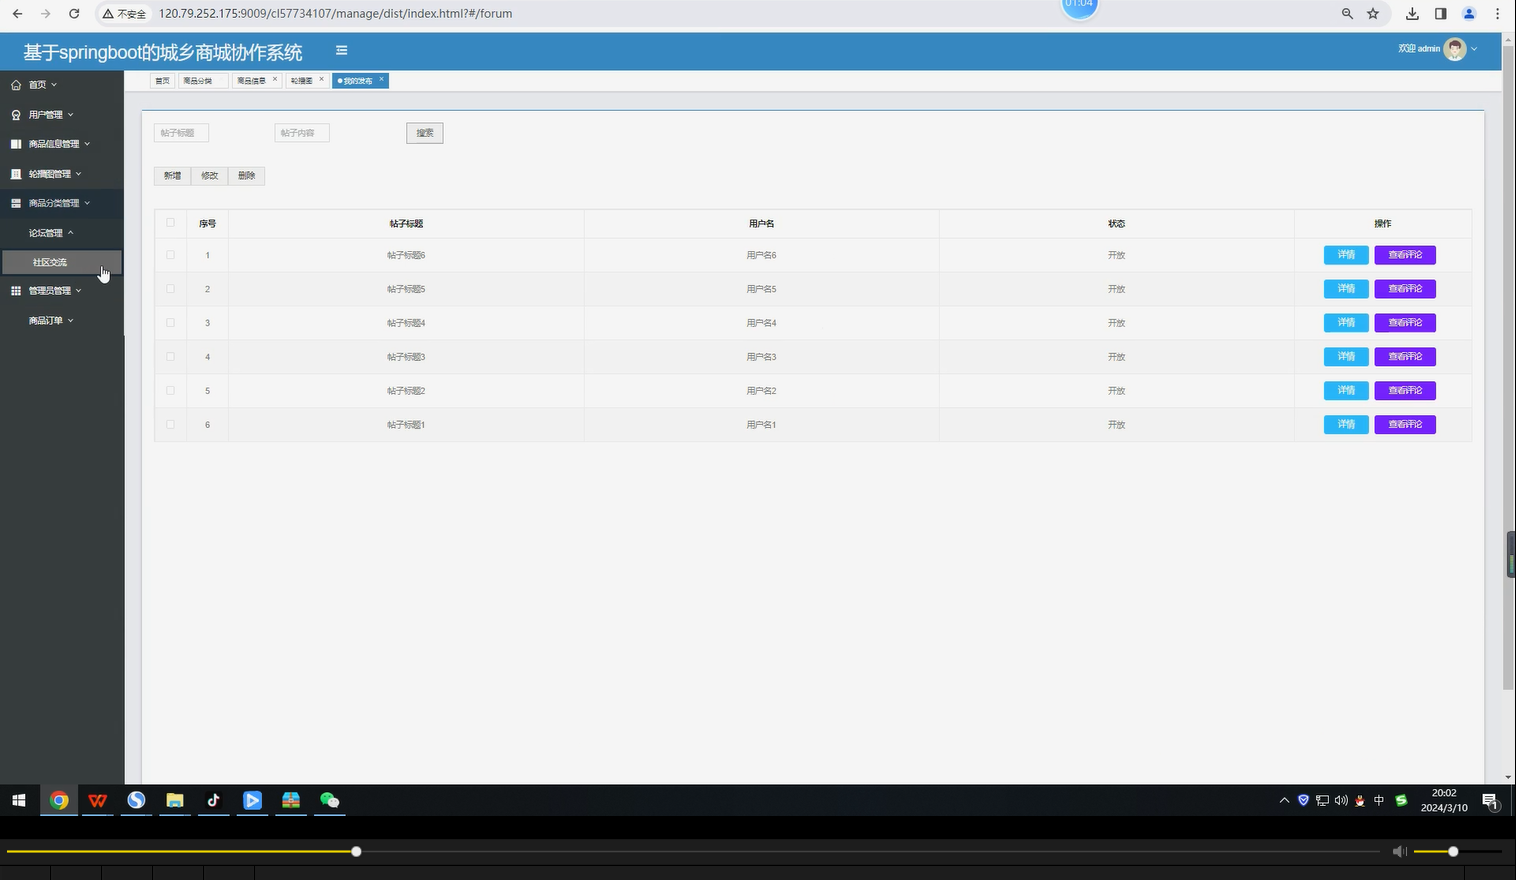Expand the 用户管理 sidebar menu
The image size is (1516, 880).
click(x=62, y=115)
